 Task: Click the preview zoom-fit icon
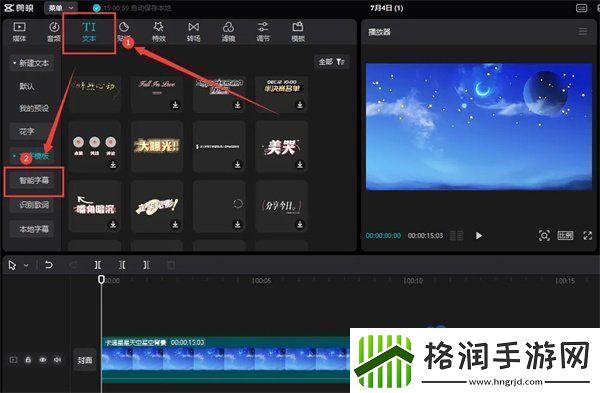[x=544, y=235]
